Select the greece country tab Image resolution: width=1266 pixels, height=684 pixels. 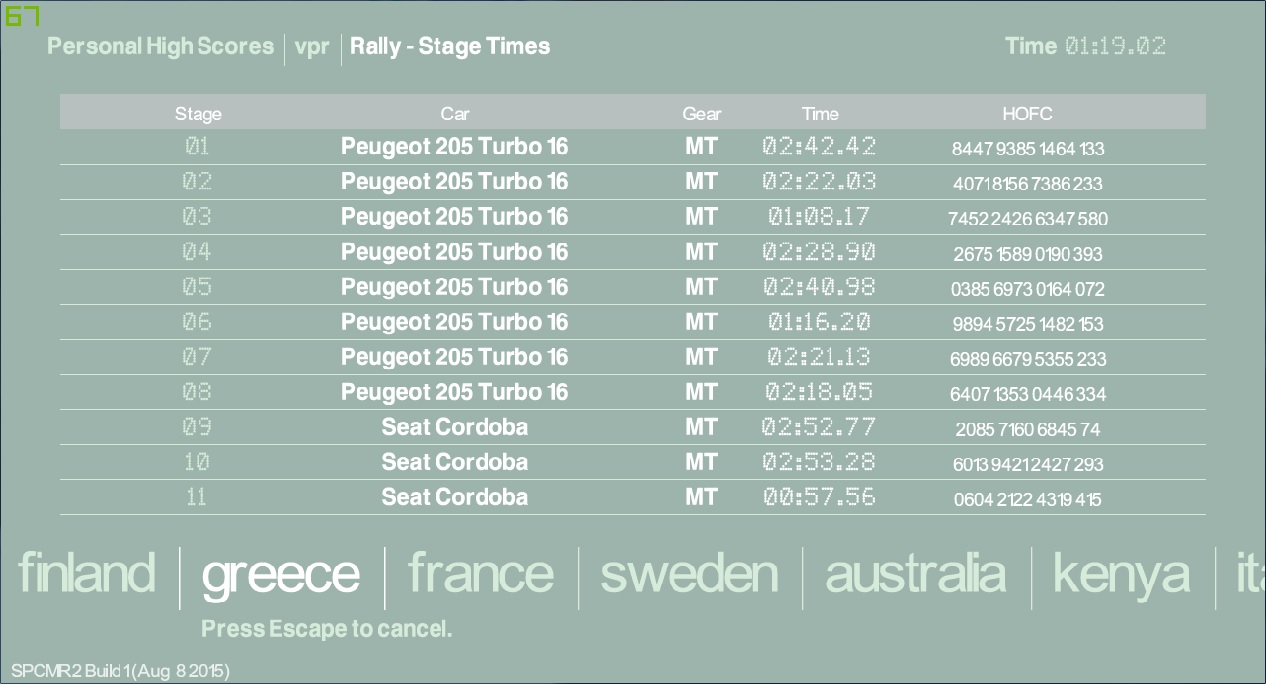(280, 574)
